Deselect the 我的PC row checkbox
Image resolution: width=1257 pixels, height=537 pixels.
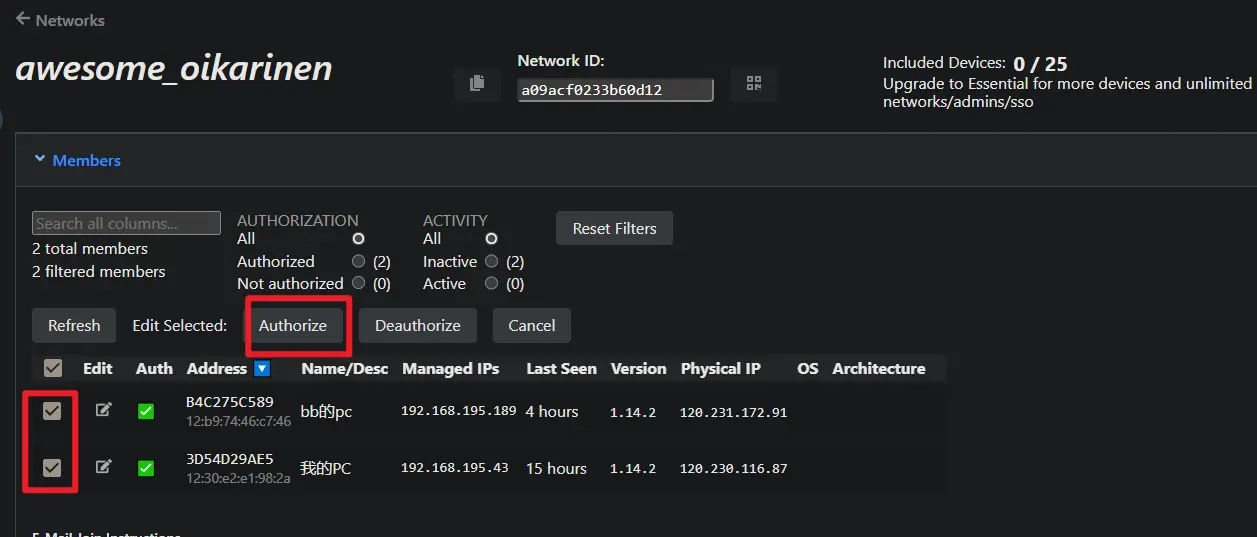(52, 468)
